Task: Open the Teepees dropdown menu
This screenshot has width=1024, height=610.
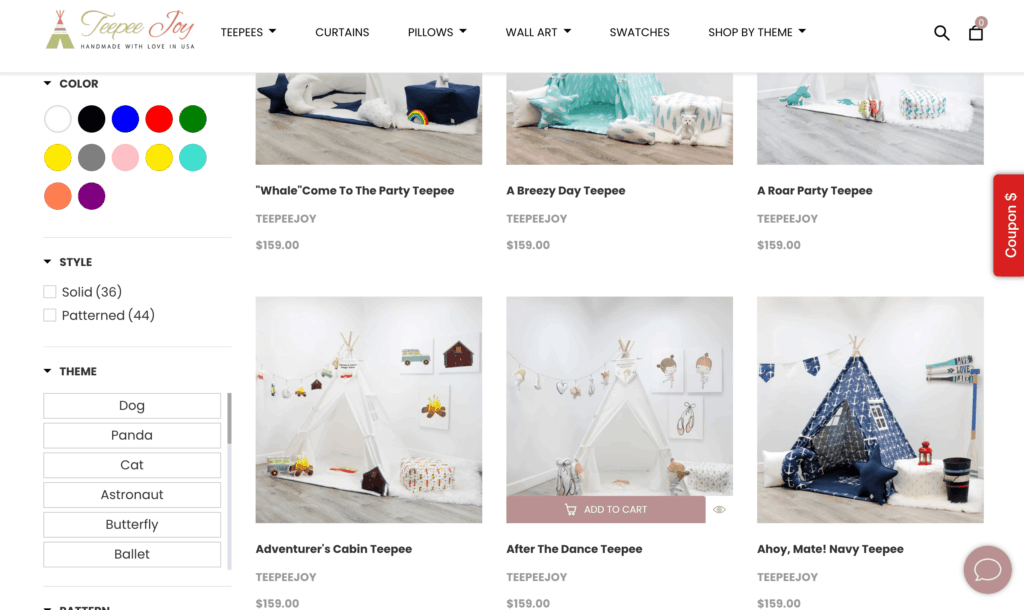Action: (x=248, y=32)
